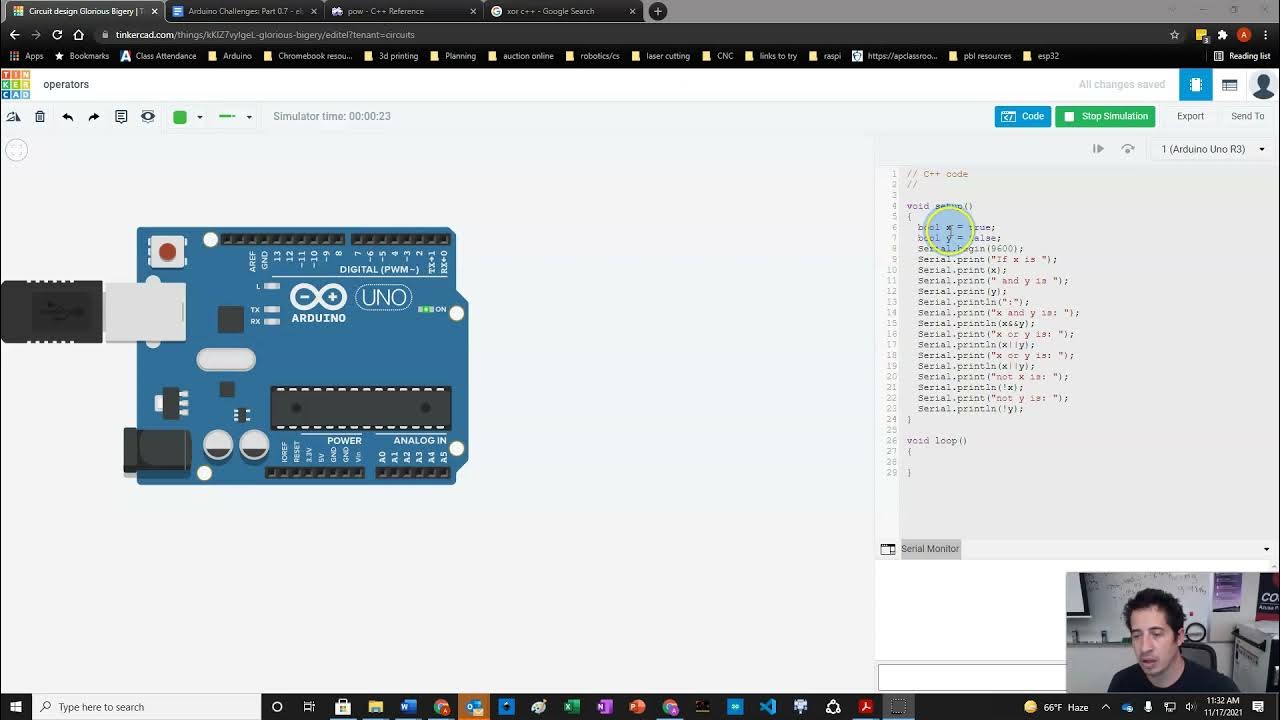Open the robotics/cs bookmark folder

tap(592, 56)
